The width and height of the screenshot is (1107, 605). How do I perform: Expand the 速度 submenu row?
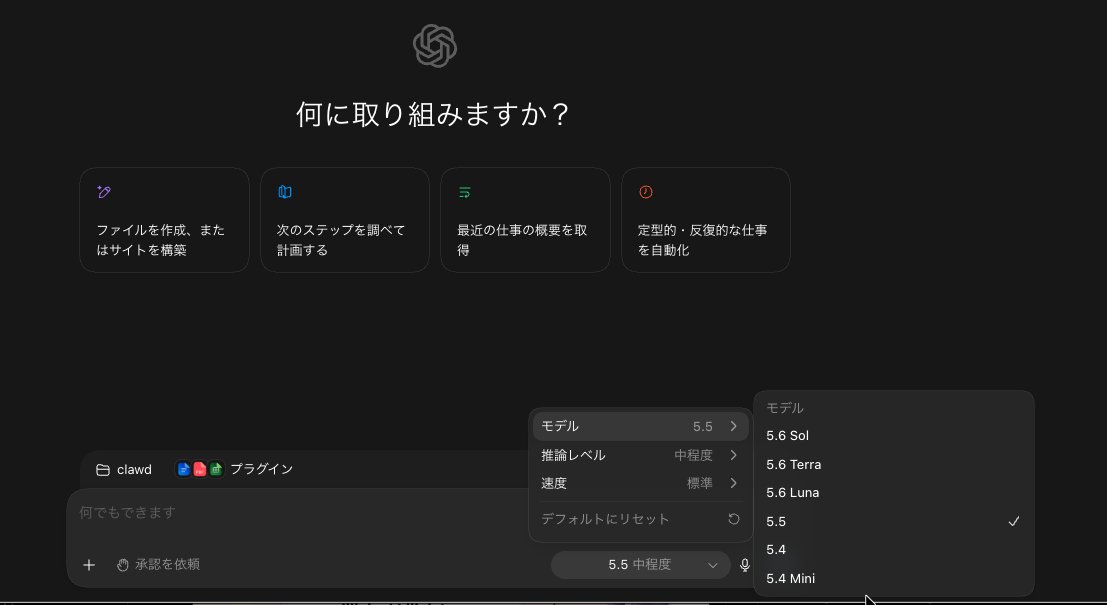pos(640,484)
